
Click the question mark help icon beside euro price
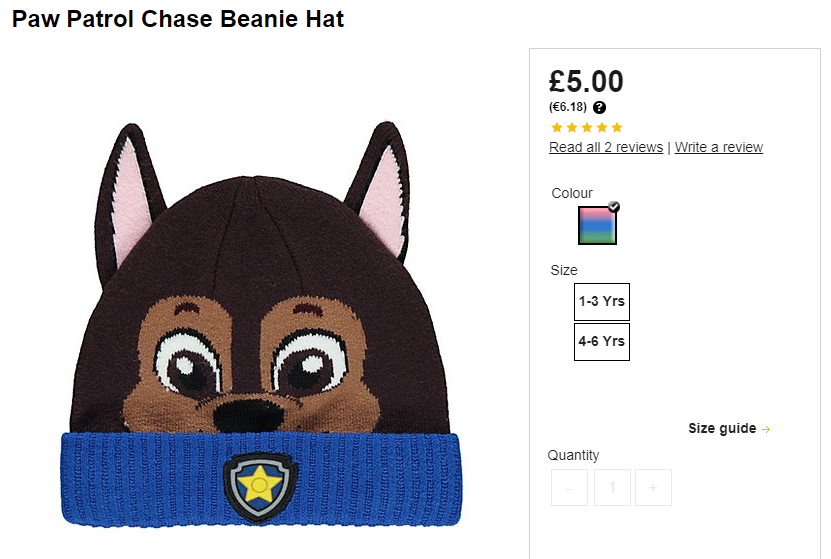[599, 108]
